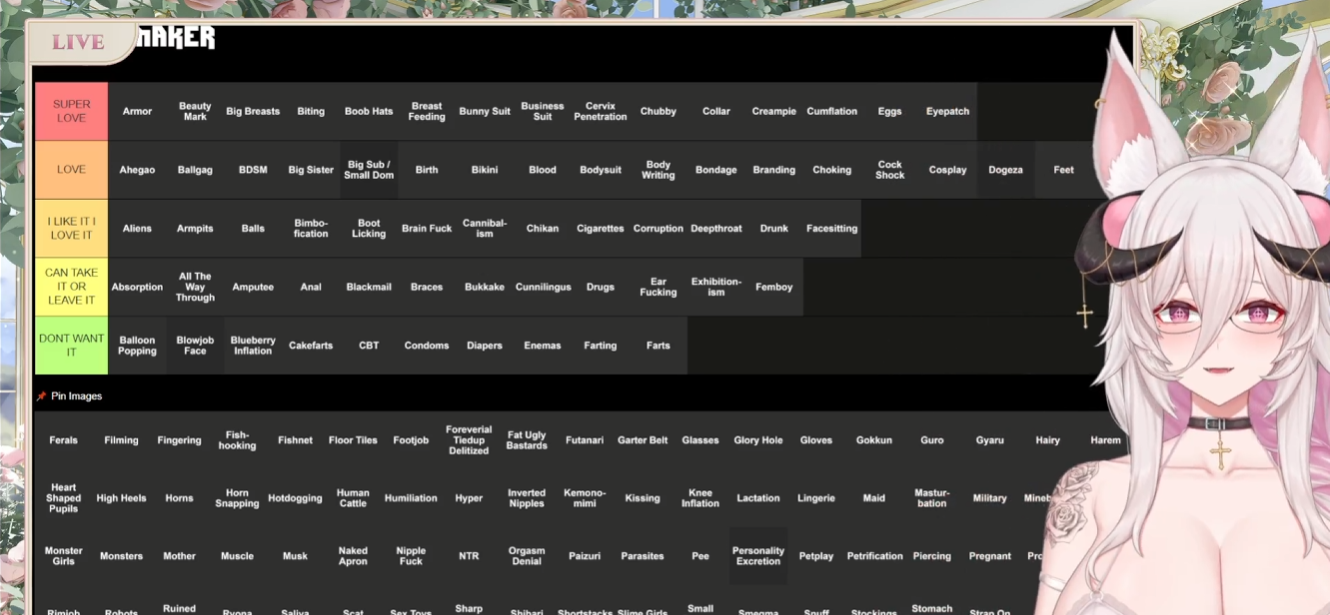Click the I LIKE IT I LOVE IT tier label
This screenshot has height=615, width=1330.
[x=71, y=228]
